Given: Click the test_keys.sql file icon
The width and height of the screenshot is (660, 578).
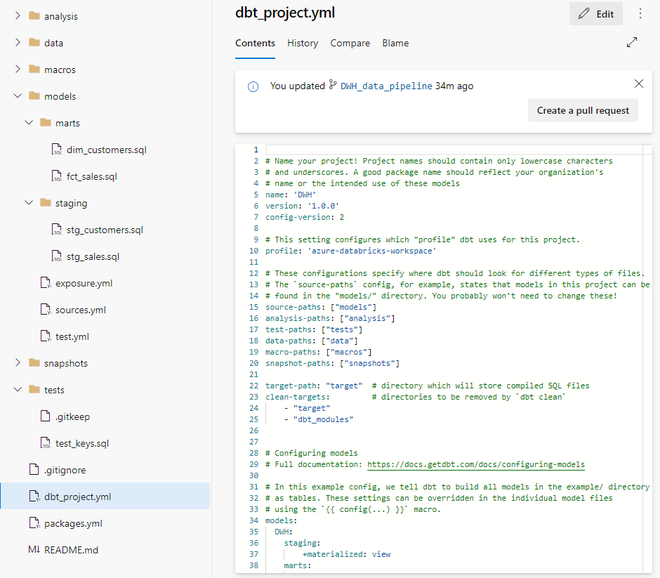Looking at the screenshot, I should (45, 443).
